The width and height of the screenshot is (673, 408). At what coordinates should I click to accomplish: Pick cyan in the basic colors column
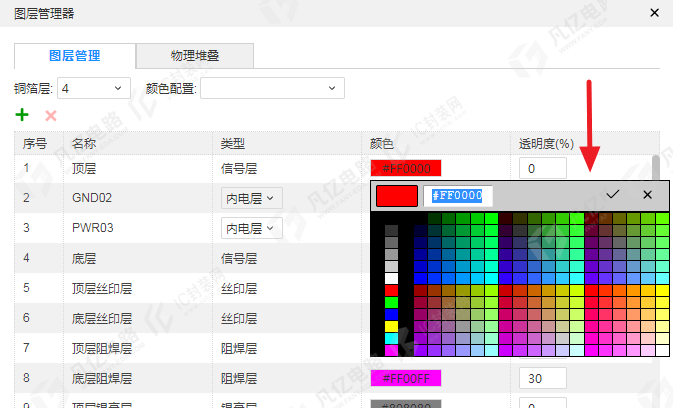(x=391, y=339)
